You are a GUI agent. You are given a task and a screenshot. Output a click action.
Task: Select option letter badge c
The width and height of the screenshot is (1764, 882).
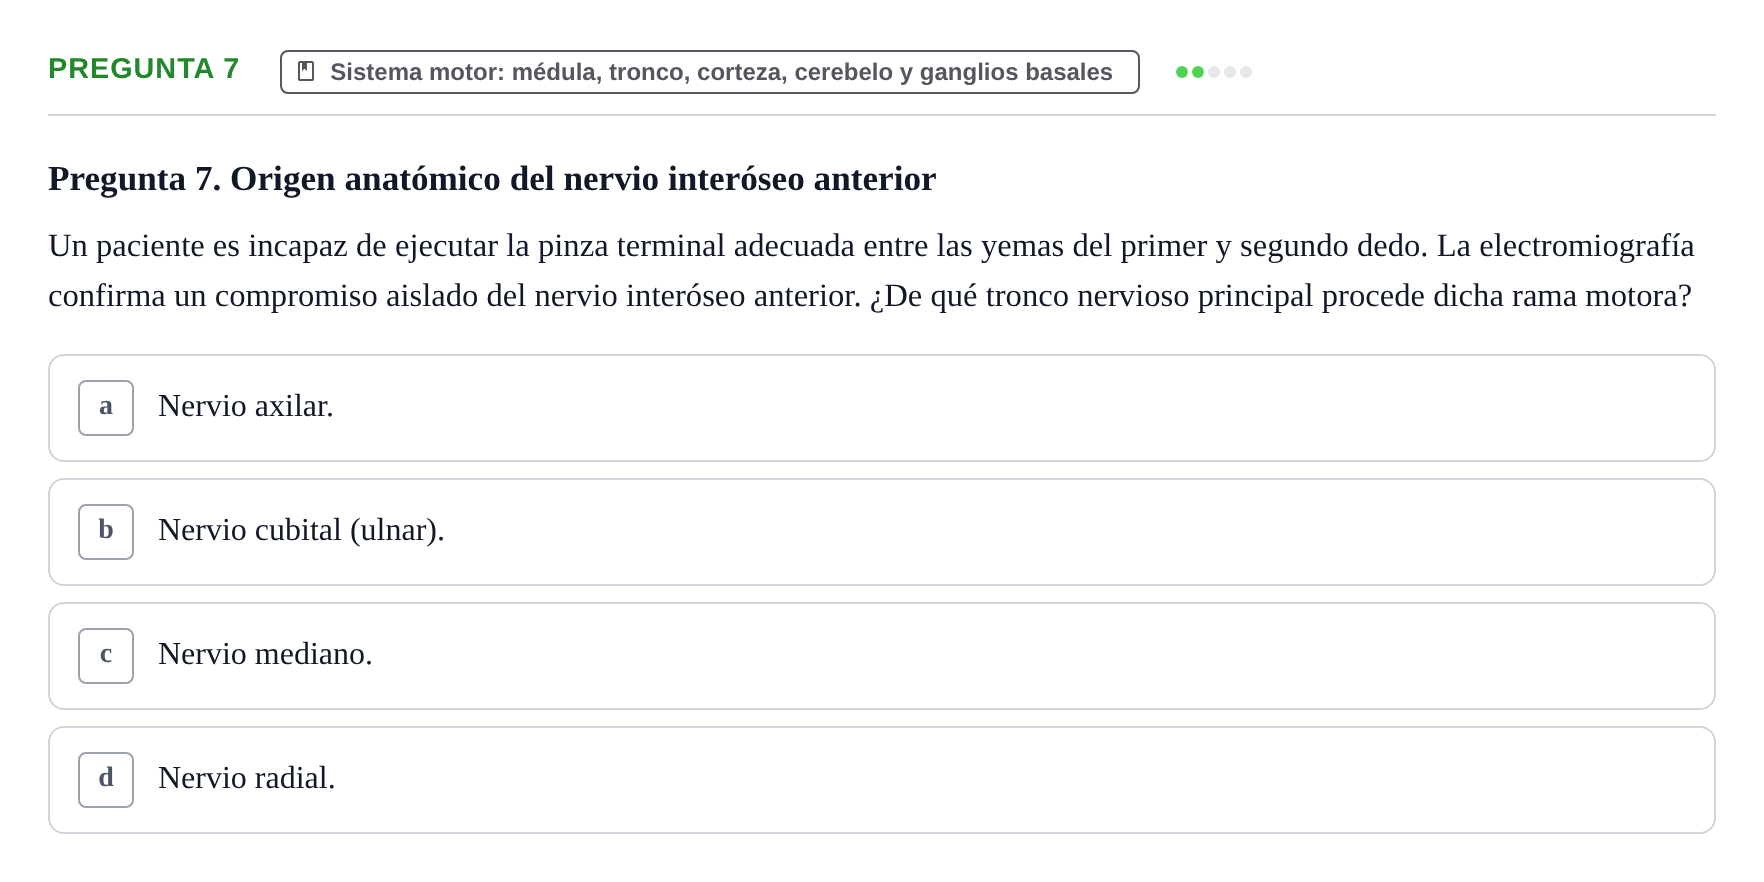[x=106, y=656]
